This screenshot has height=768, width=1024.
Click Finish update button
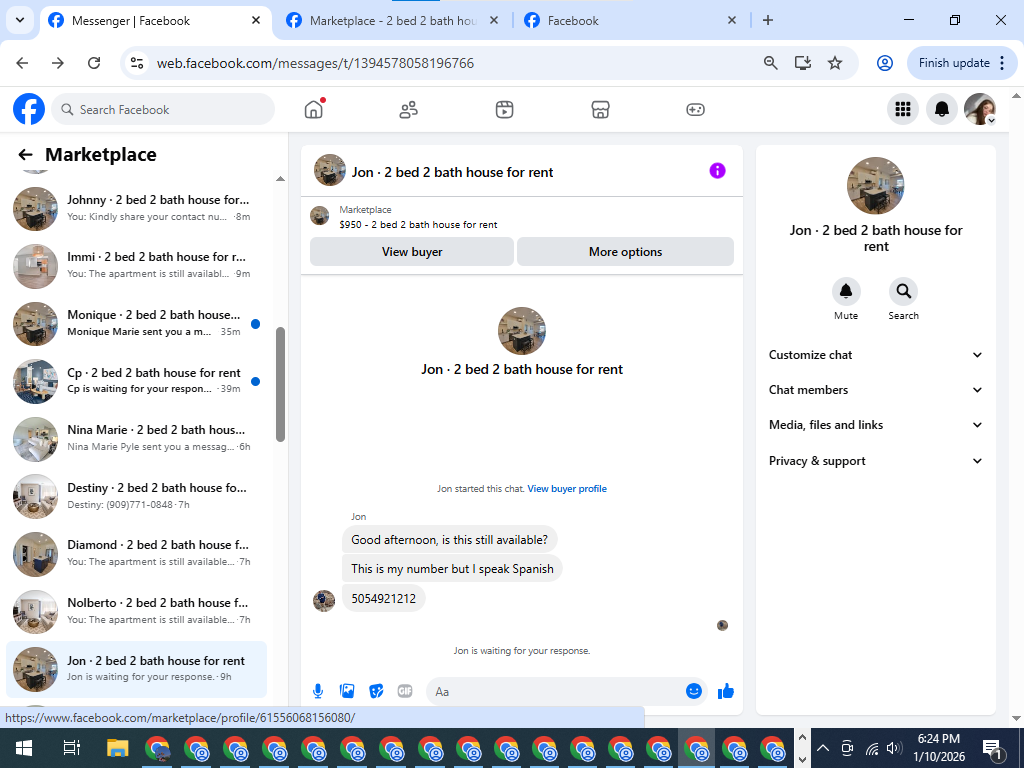(962, 63)
